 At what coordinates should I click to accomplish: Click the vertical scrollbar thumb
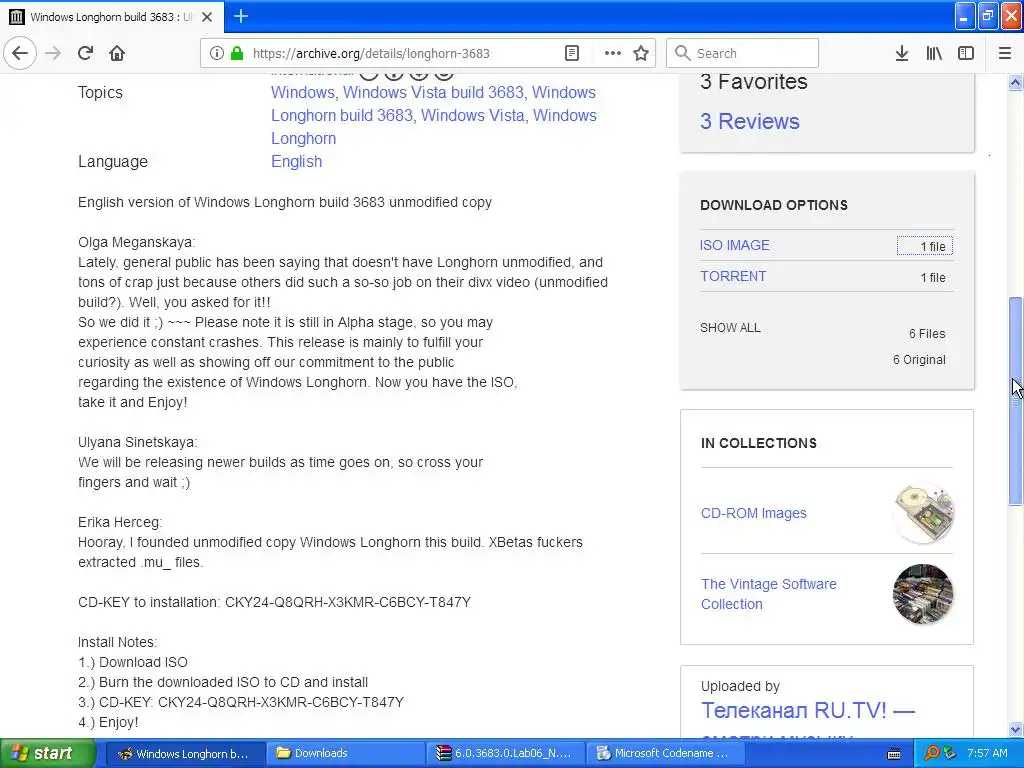1015,400
